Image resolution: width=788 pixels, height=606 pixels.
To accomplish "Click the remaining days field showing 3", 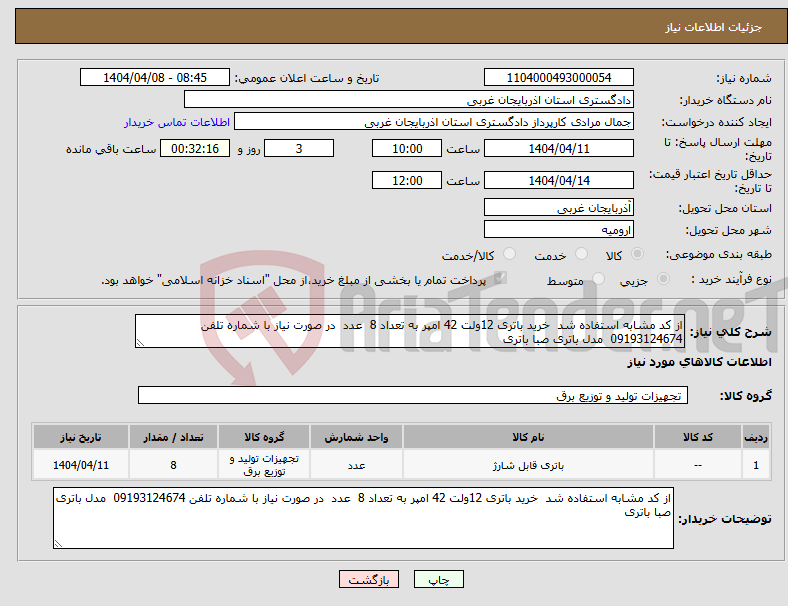I will (x=299, y=148).
